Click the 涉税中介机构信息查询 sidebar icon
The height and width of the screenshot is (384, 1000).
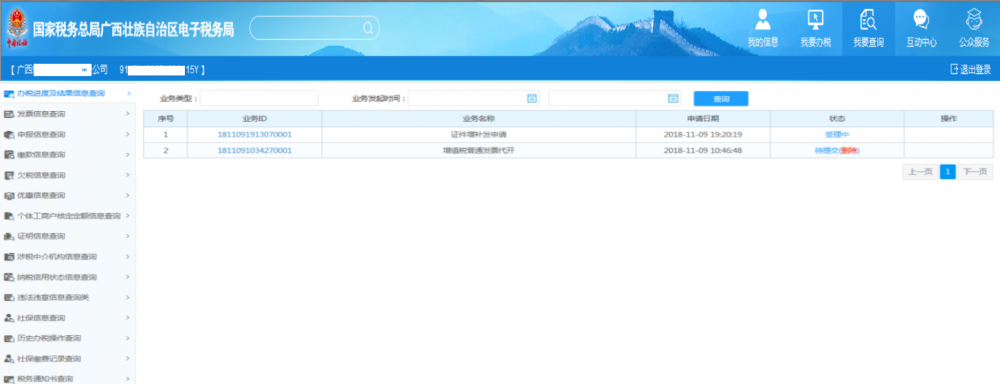point(9,257)
